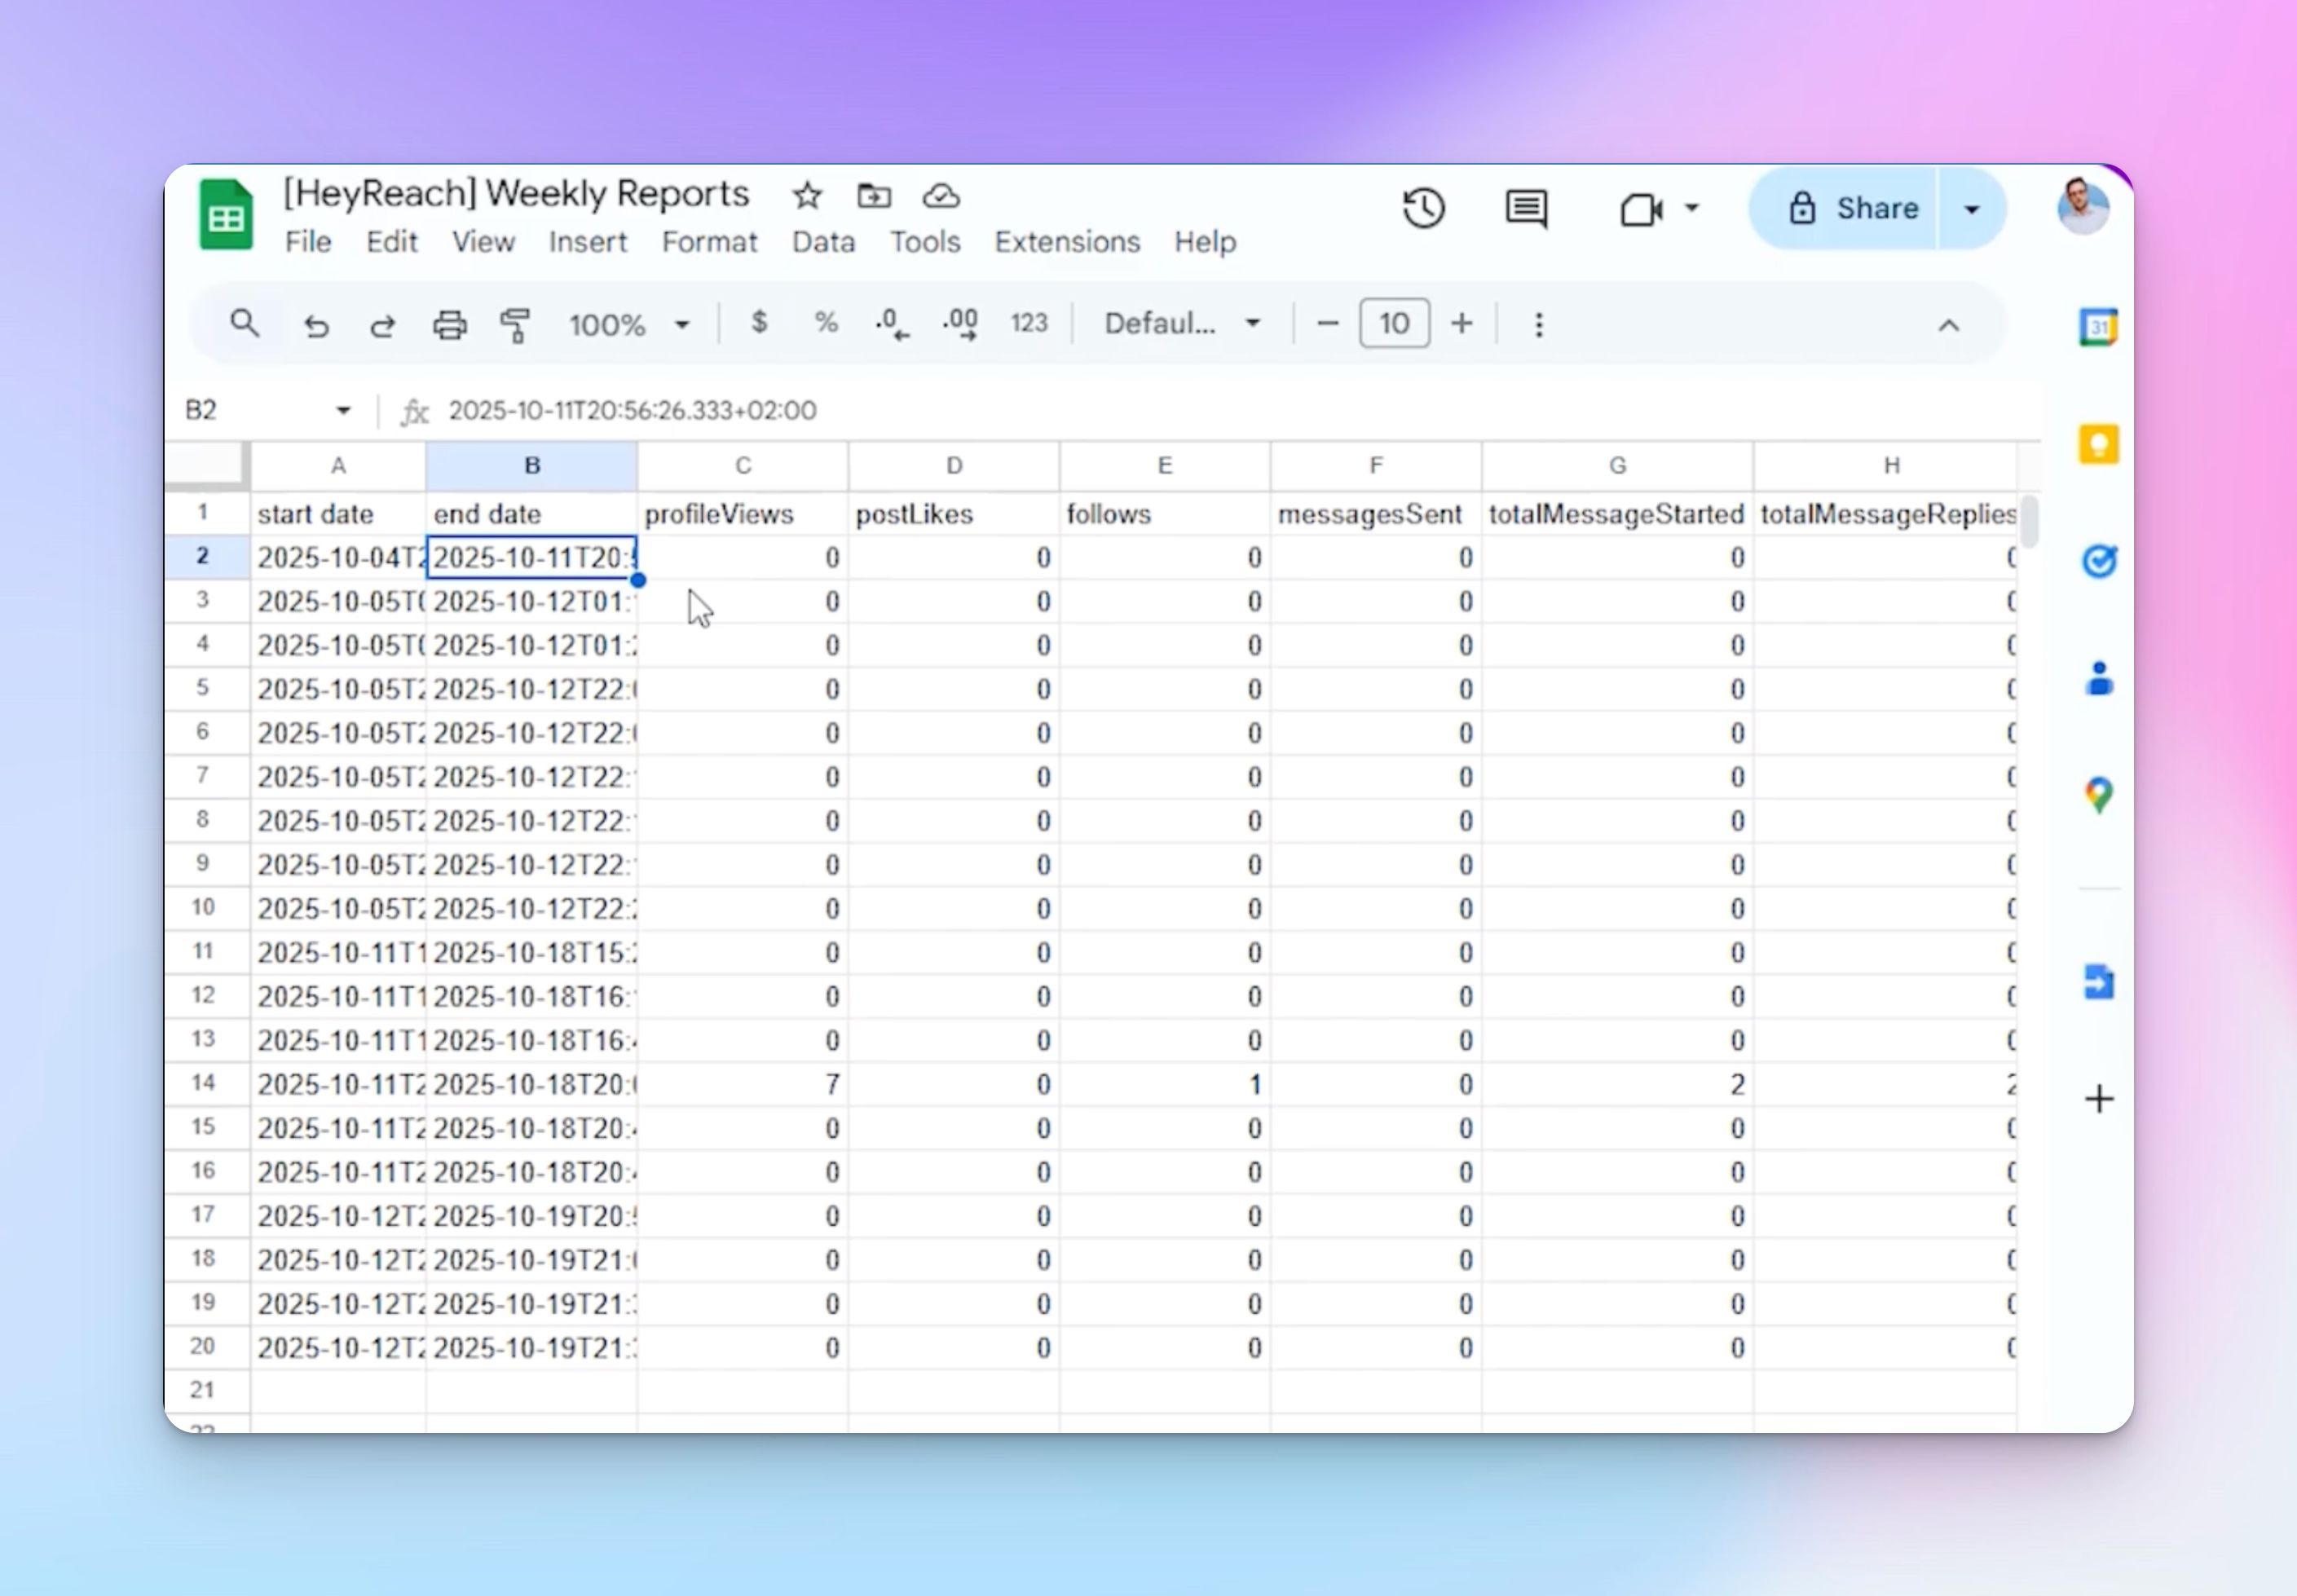The height and width of the screenshot is (1596, 2297).
Task: Click the search menus magnifier icon
Action: [245, 324]
